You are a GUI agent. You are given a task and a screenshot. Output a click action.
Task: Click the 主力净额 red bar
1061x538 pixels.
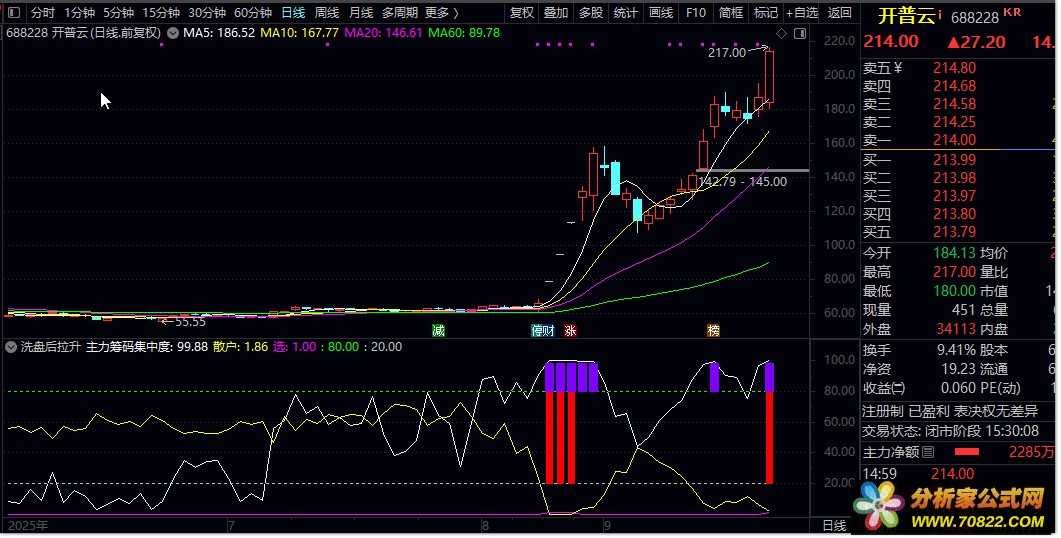coord(967,452)
